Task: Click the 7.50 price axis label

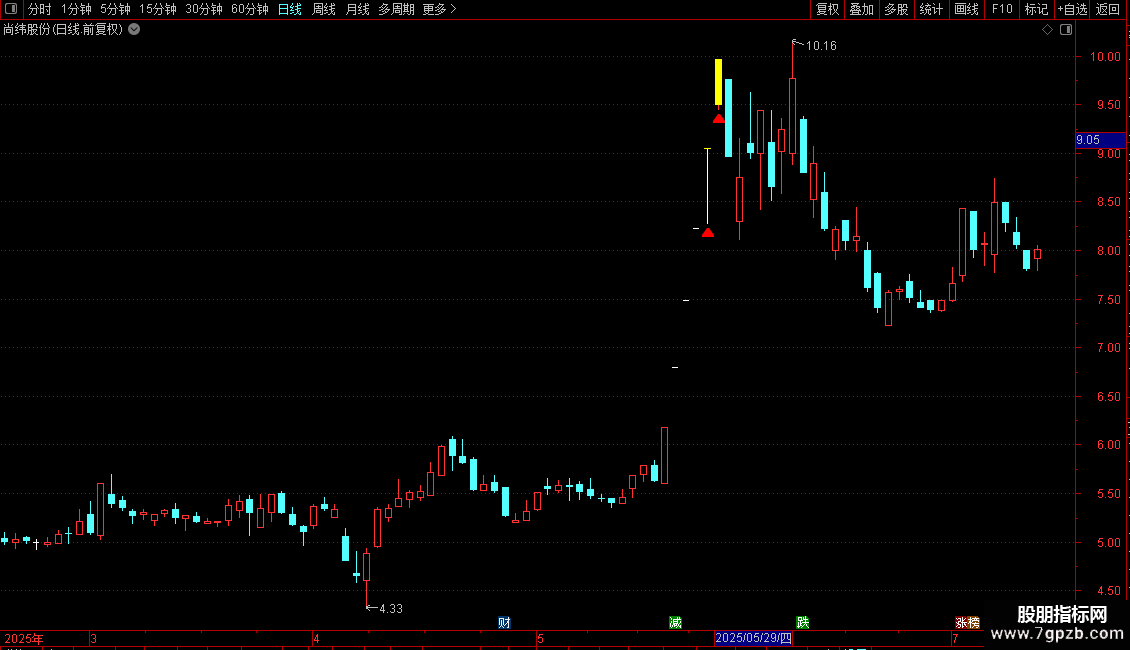Action: [1109, 300]
